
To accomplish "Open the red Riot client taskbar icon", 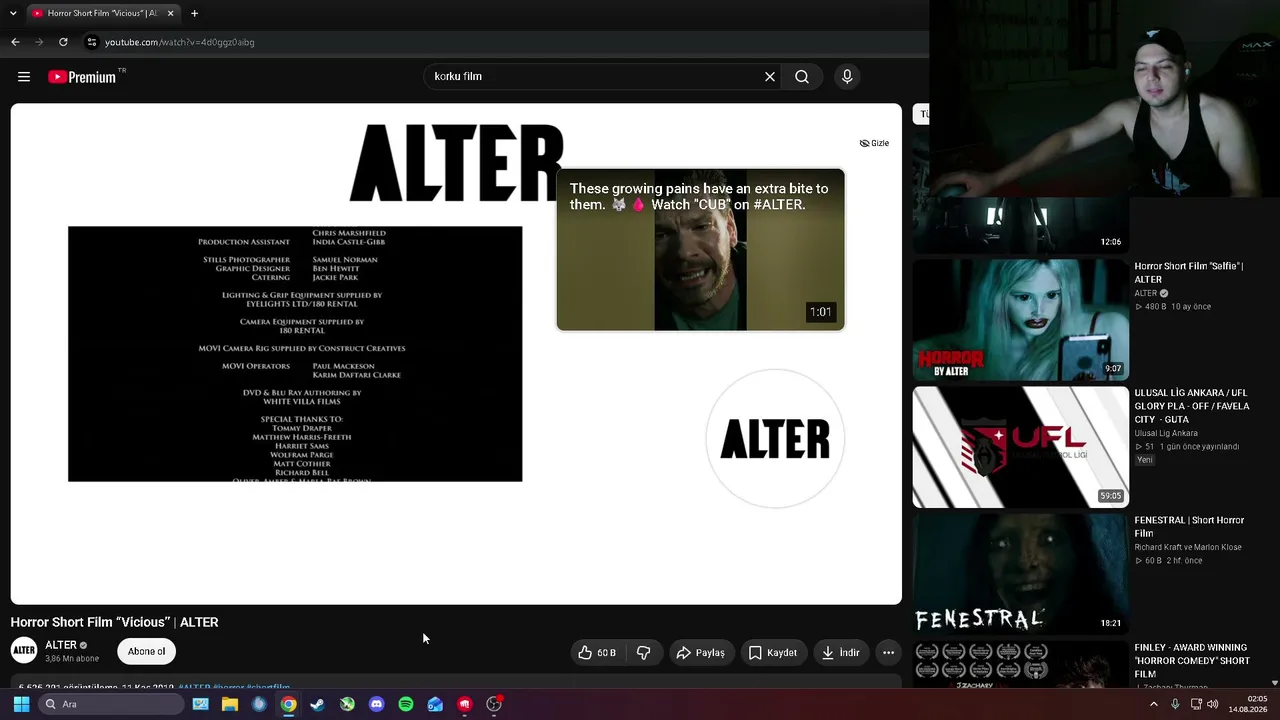I will [x=464, y=704].
